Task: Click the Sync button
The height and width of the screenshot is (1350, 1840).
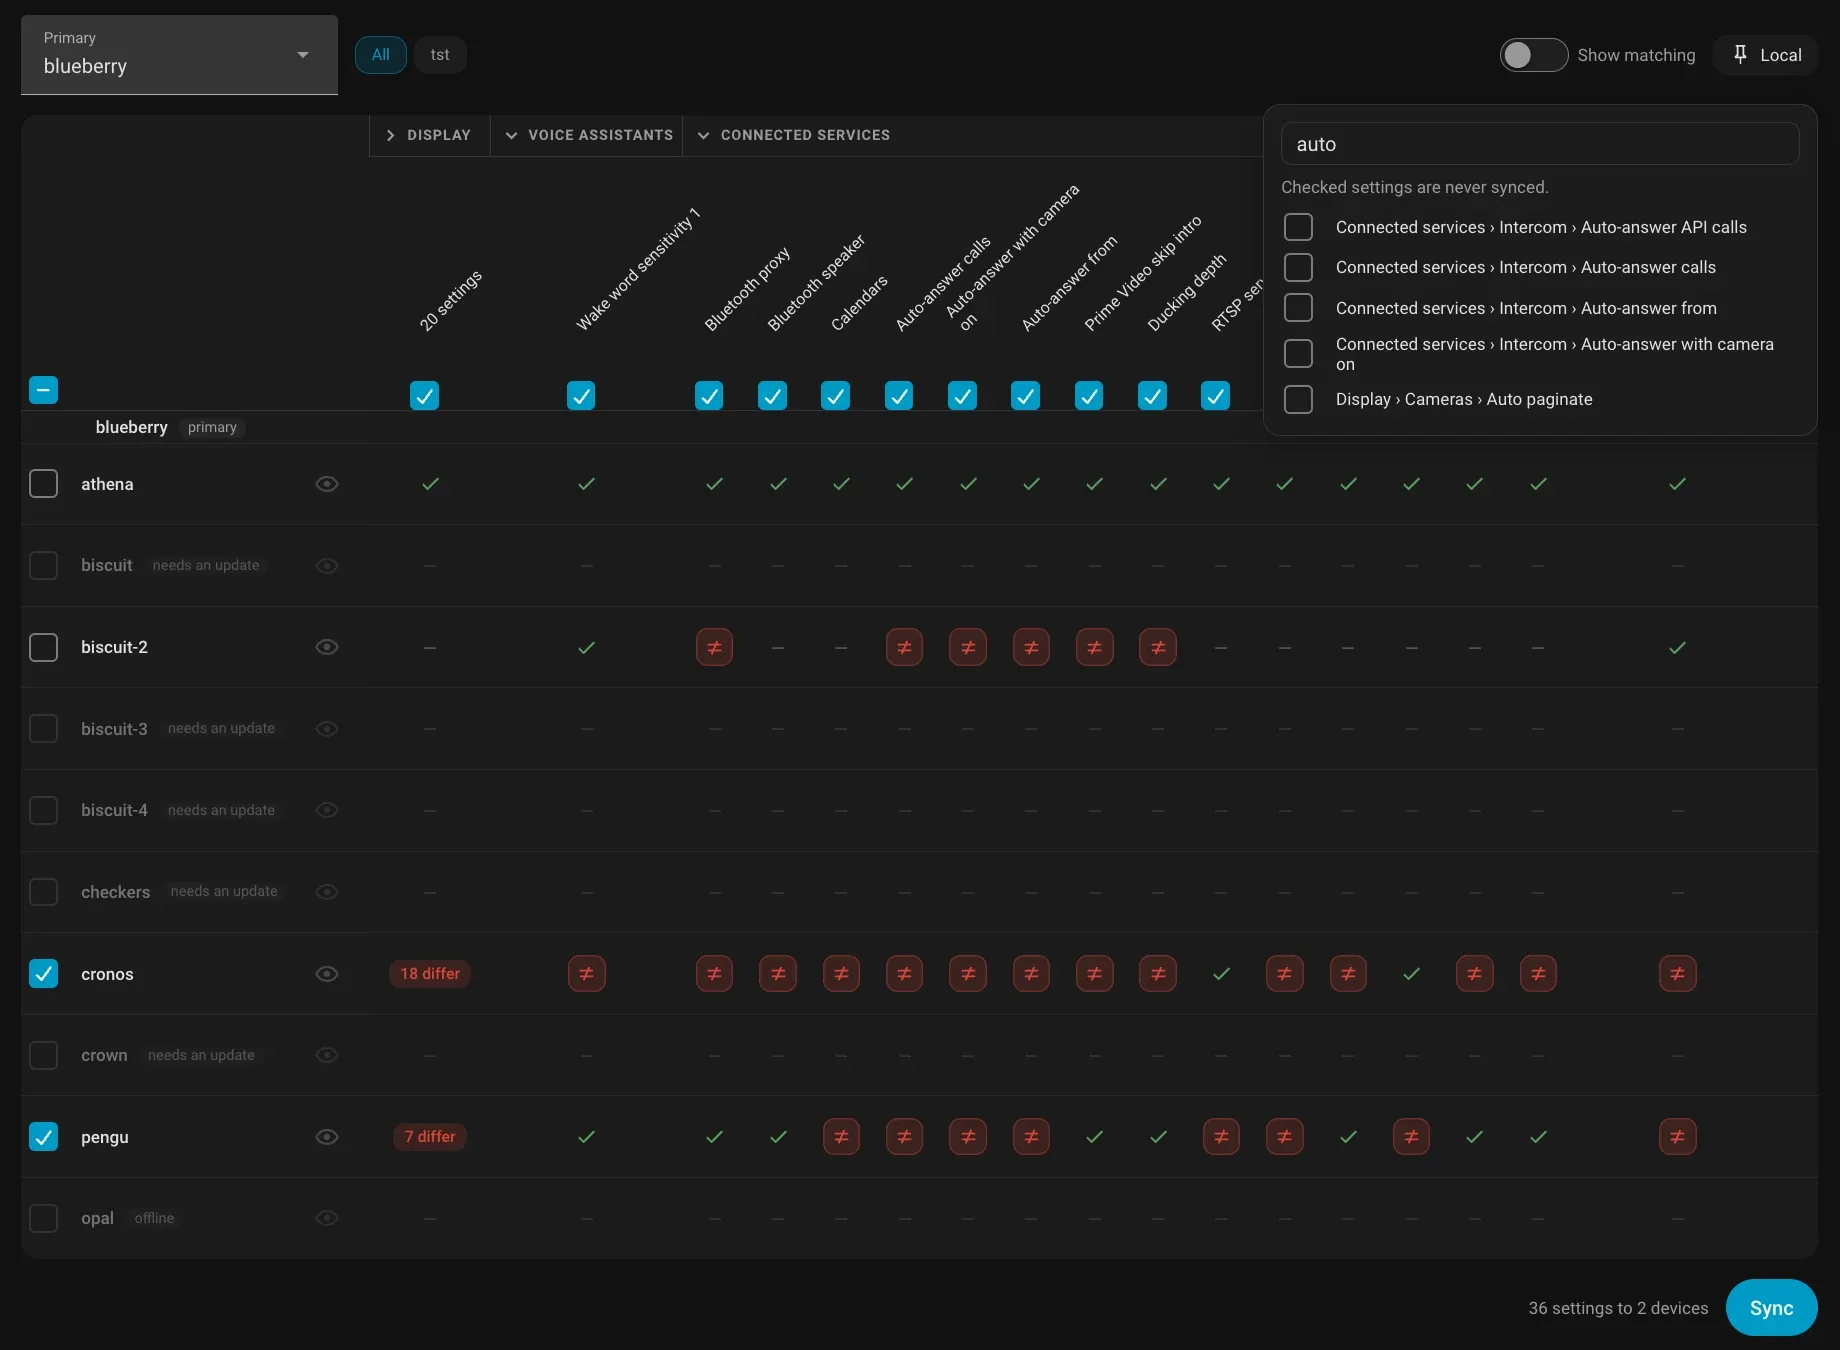Action: [1771, 1308]
